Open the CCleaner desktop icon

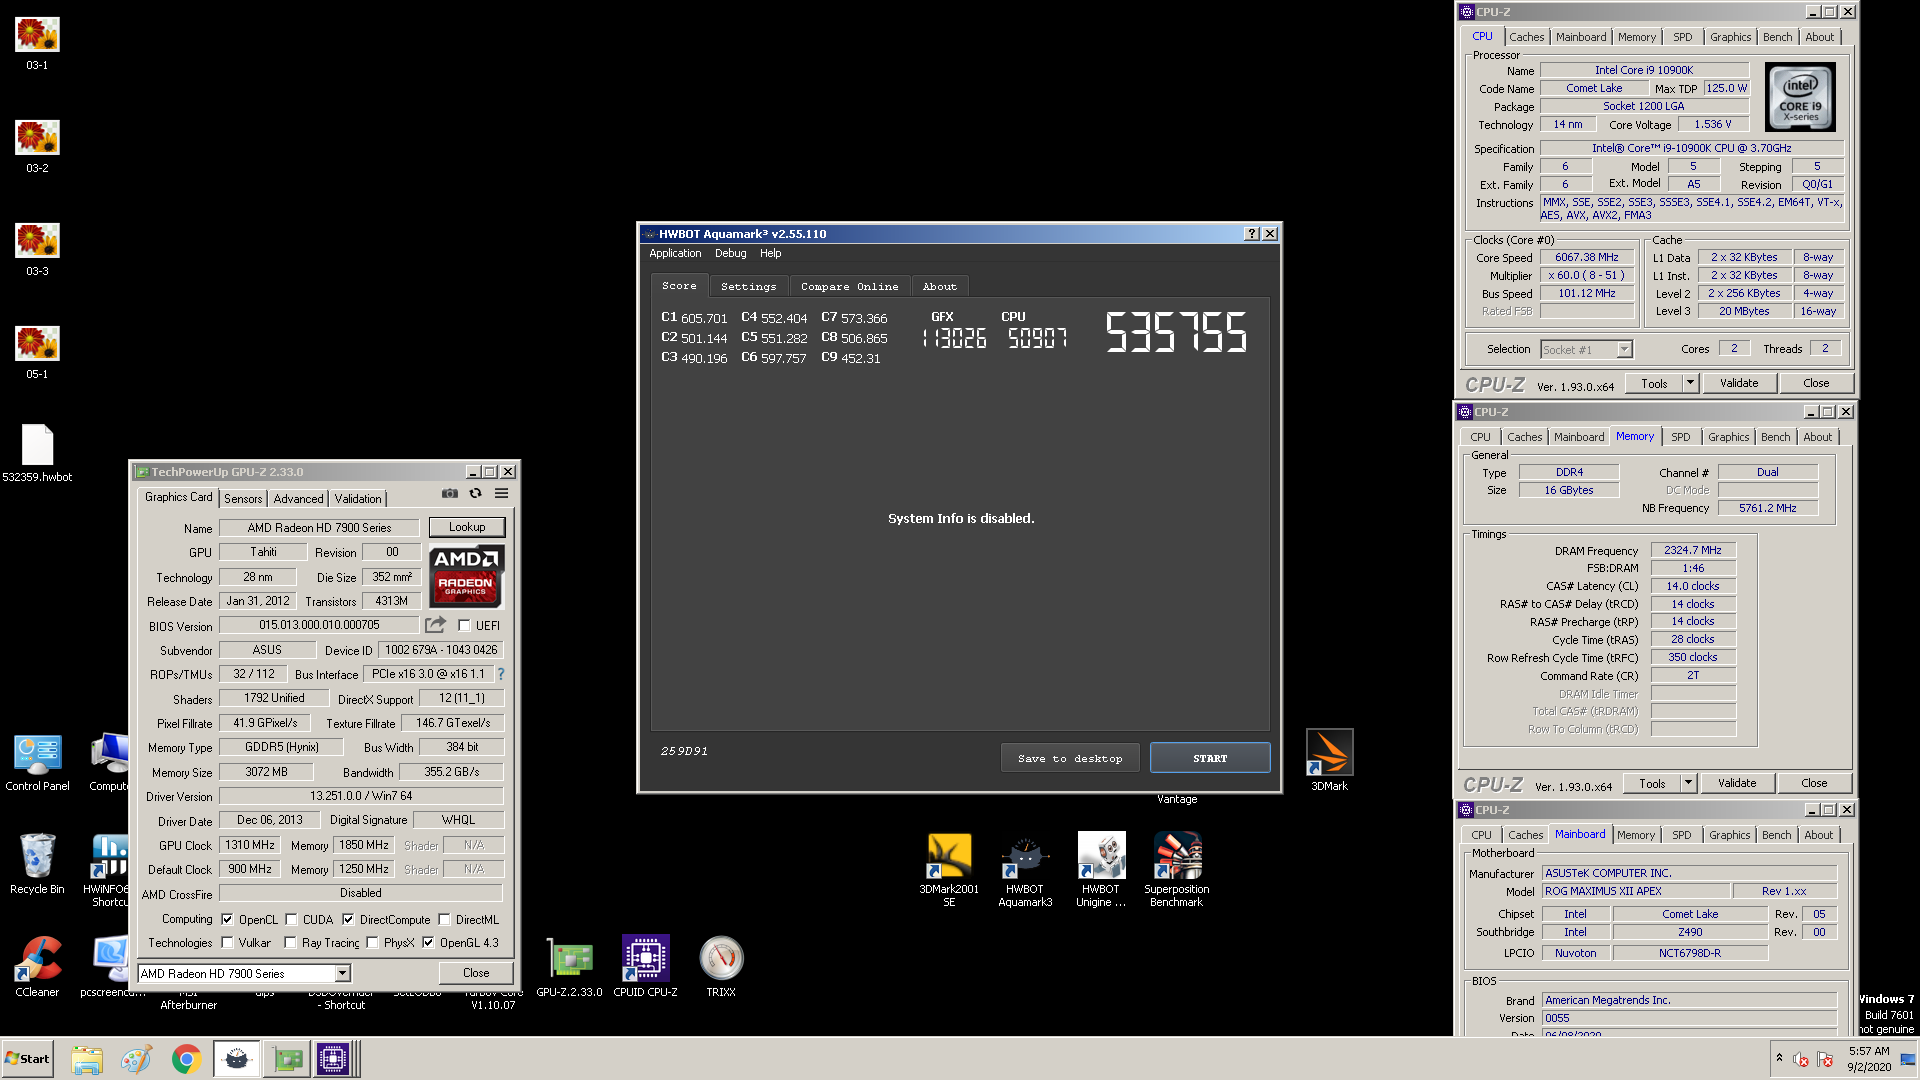[37, 966]
